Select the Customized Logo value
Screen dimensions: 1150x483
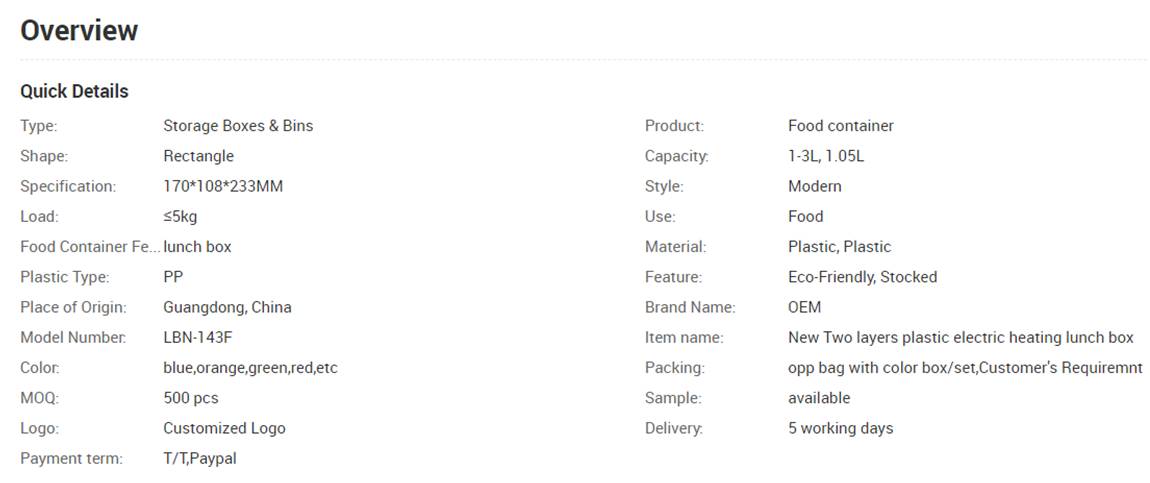click(x=224, y=428)
